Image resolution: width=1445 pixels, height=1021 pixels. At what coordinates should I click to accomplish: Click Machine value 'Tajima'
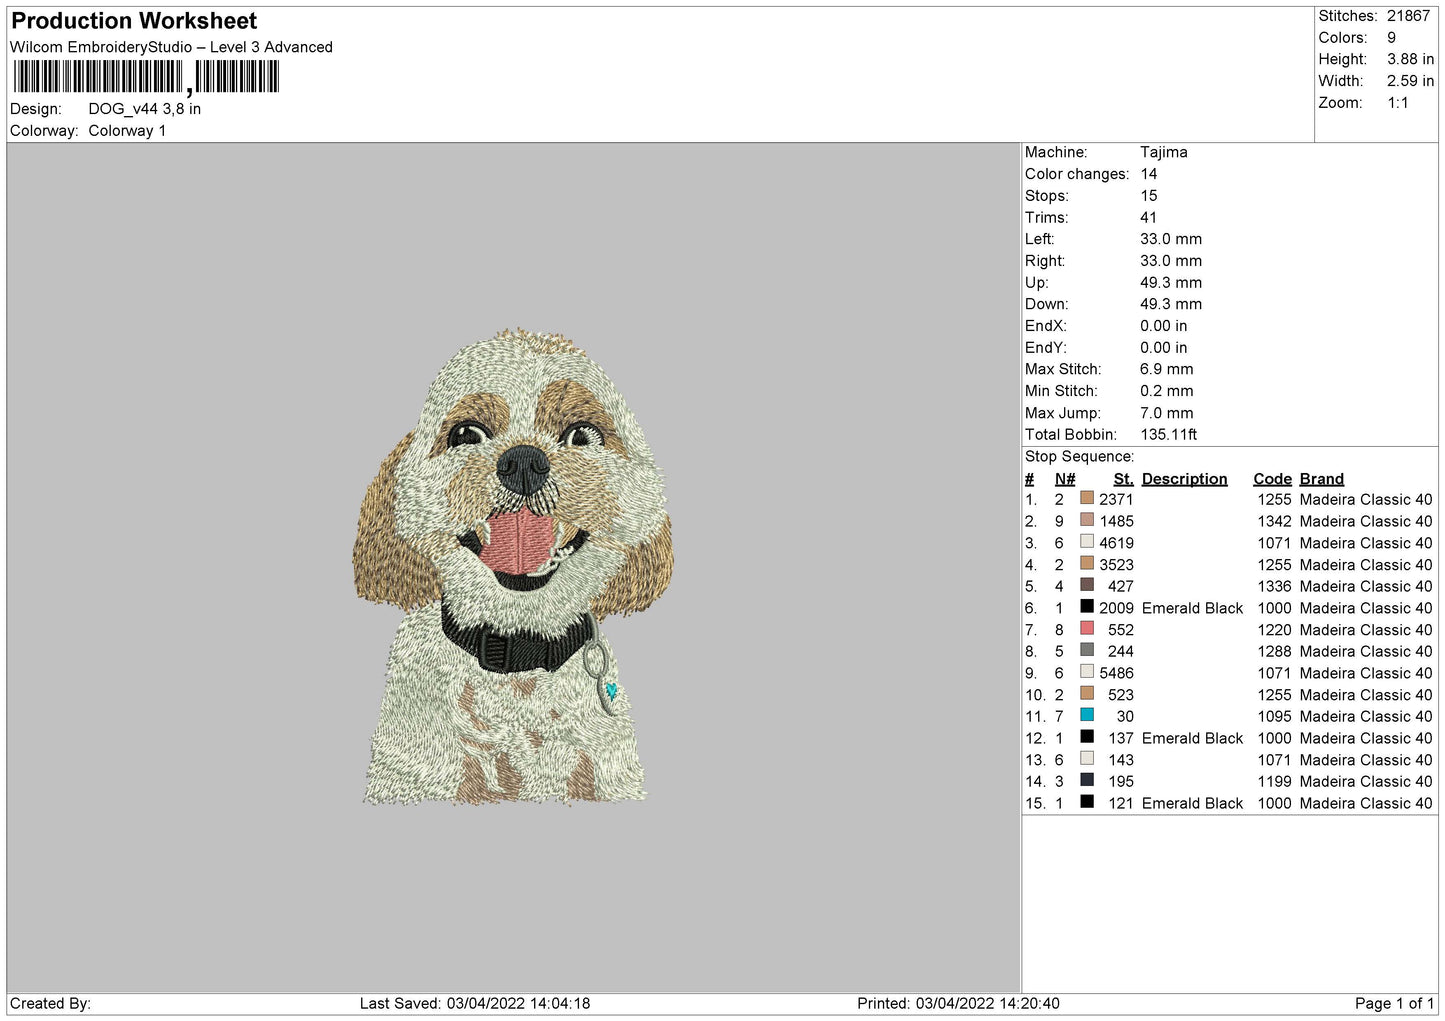[1164, 152]
